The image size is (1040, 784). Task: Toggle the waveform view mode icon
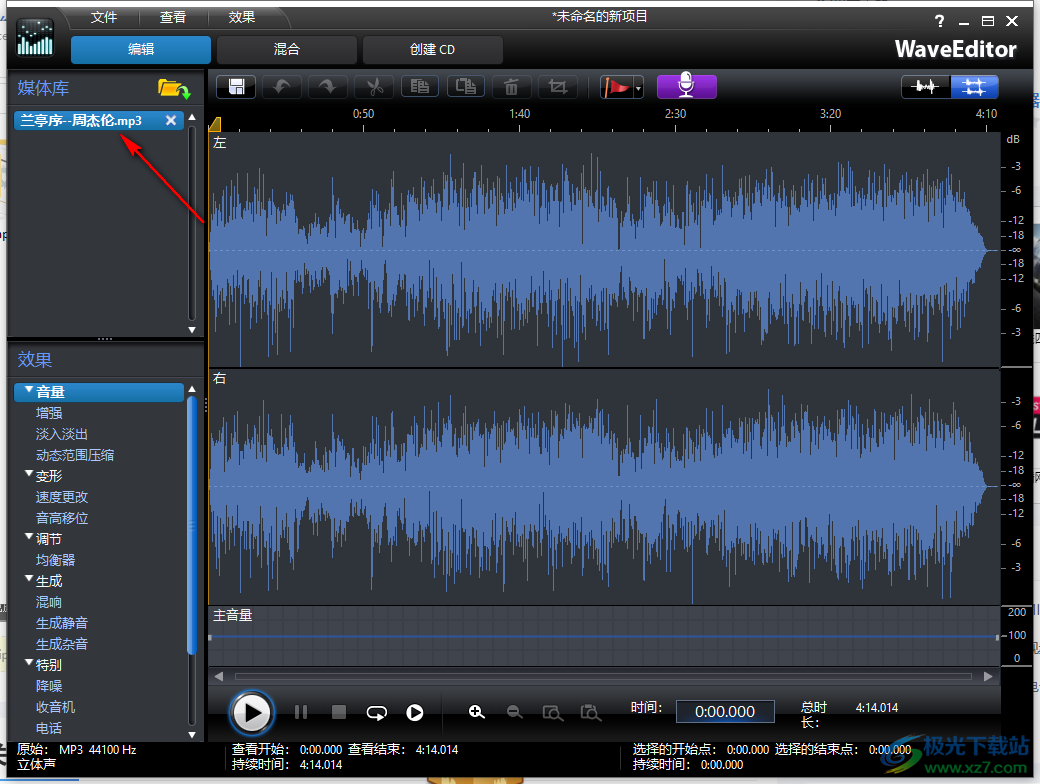pyautogui.click(x=925, y=87)
